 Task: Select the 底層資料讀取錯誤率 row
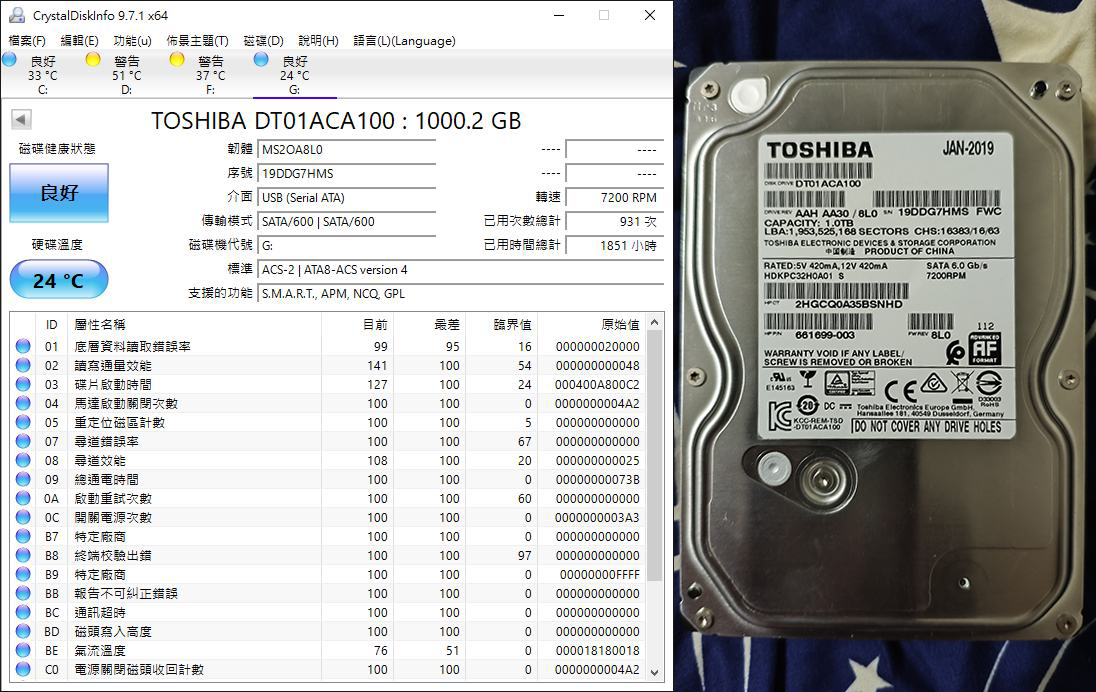[x=329, y=346]
